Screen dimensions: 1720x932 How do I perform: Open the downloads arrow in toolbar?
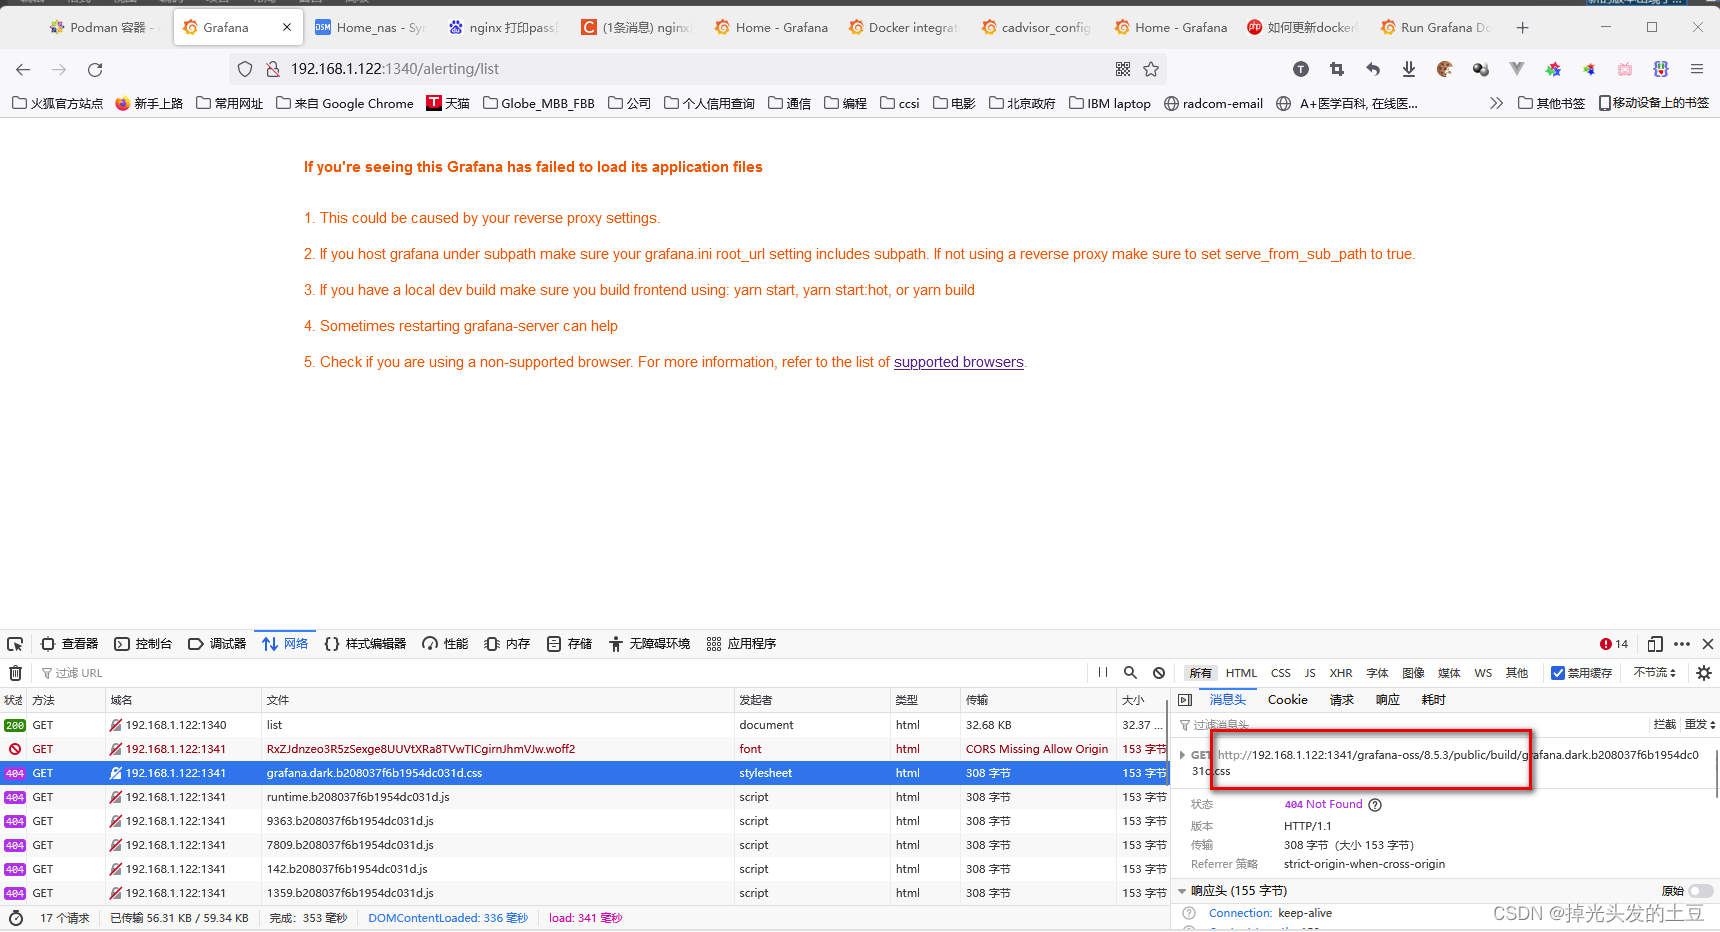tap(1409, 69)
